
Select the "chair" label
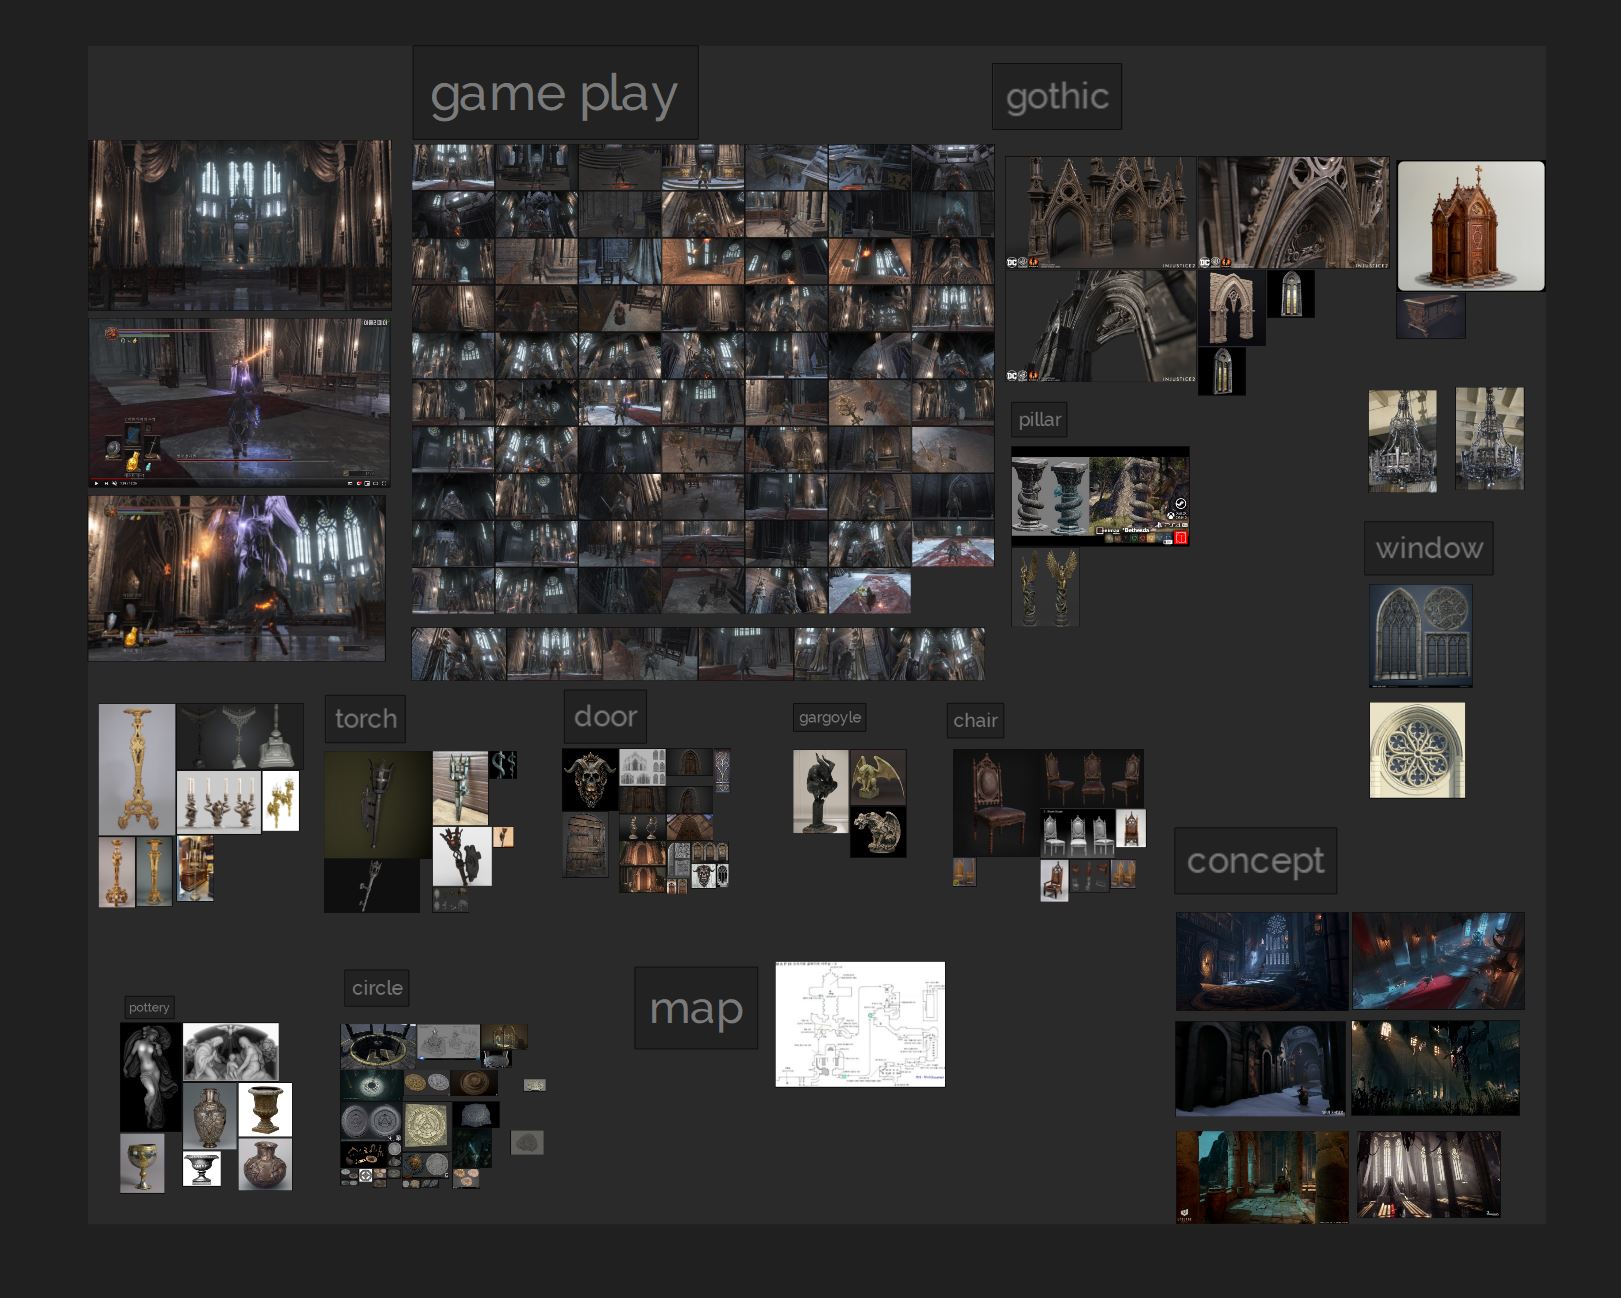point(975,721)
